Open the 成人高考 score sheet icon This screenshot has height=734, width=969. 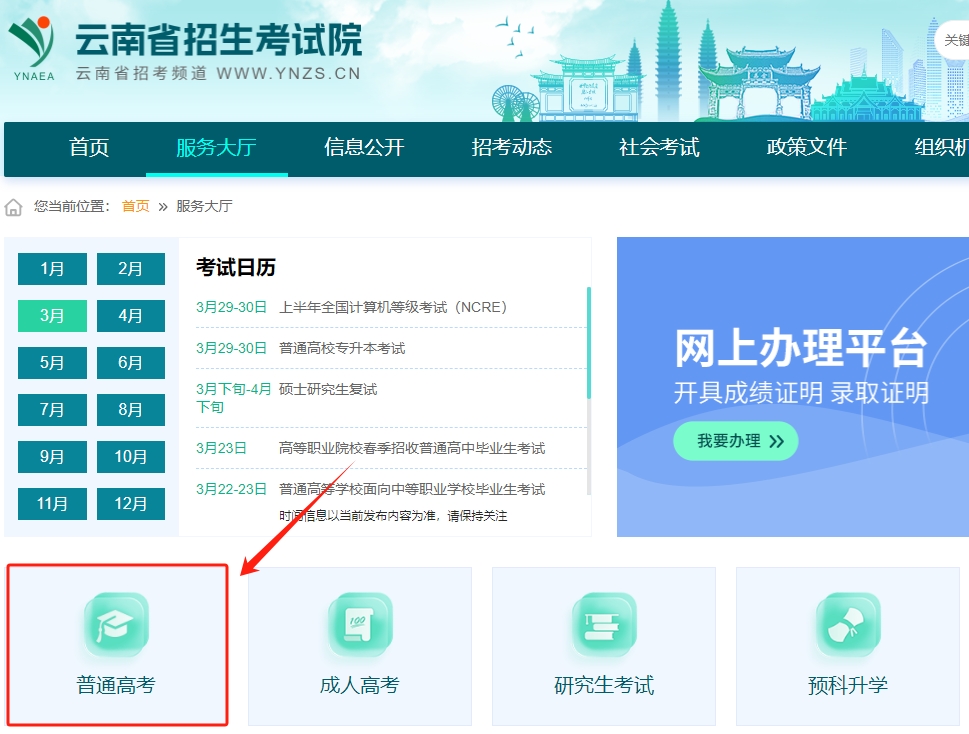360,625
